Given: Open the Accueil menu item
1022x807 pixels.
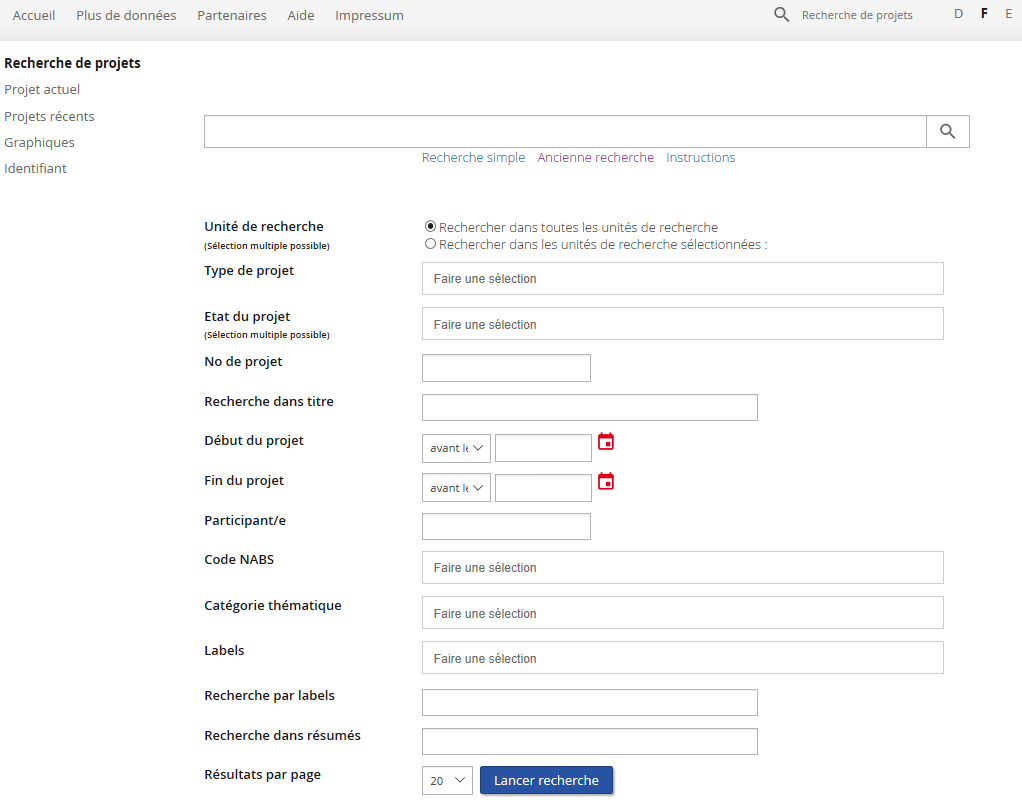Looking at the screenshot, I should (x=34, y=15).
